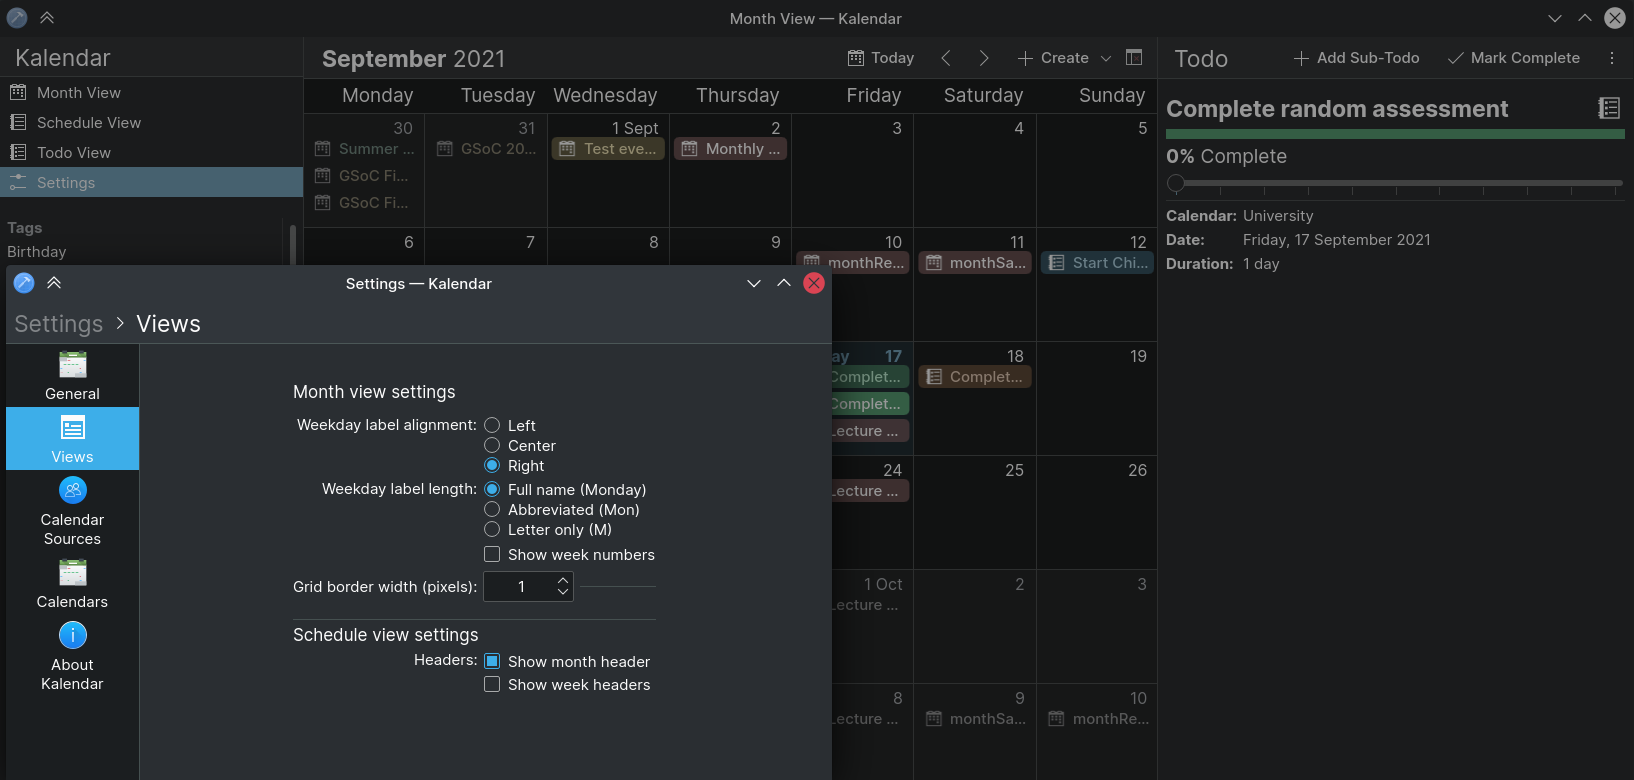This screenshot has width=1634, height=780.
Task: Open the 'Start Chi...' todo on the 12th
Action: click(x=1097, y=263)
